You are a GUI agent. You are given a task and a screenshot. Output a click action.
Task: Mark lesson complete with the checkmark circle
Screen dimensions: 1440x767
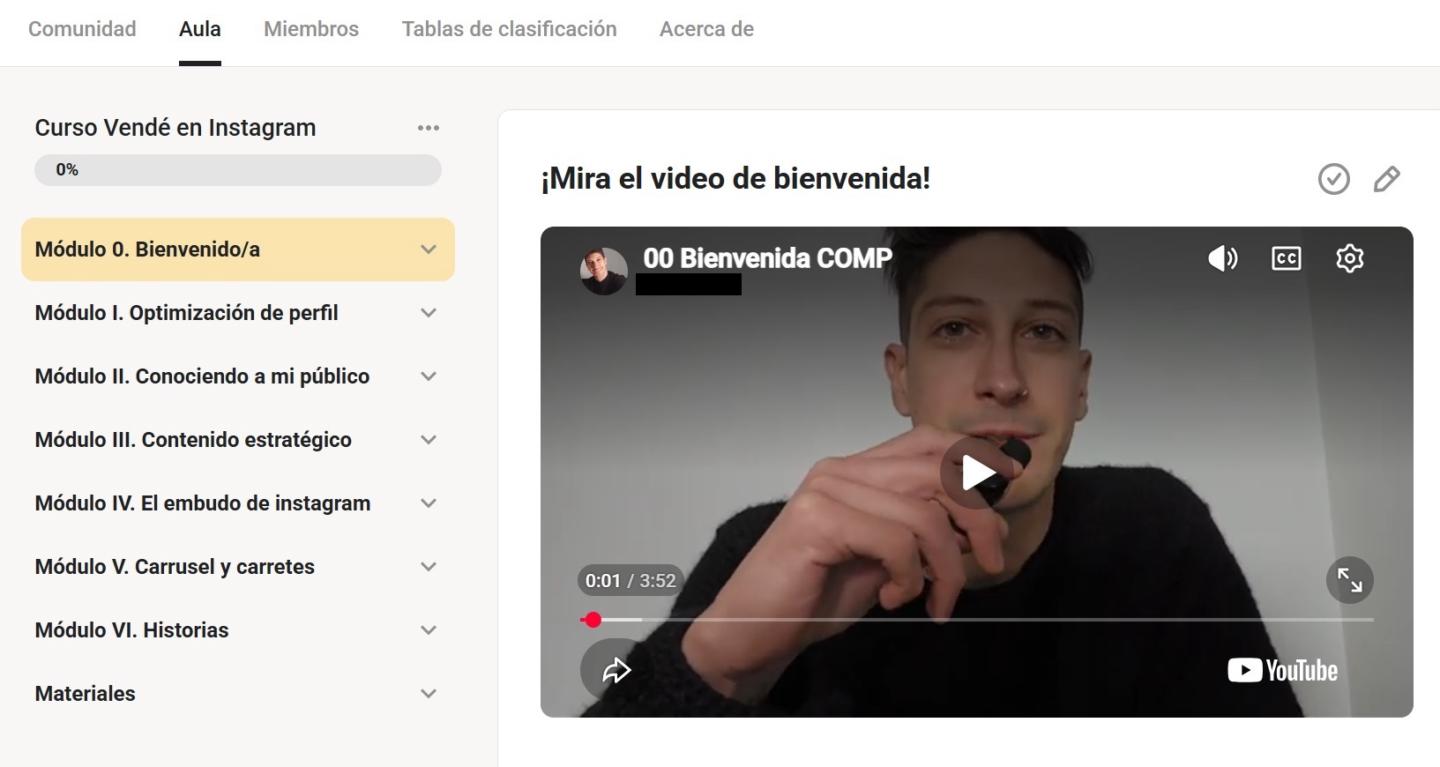click(1334, 179)
